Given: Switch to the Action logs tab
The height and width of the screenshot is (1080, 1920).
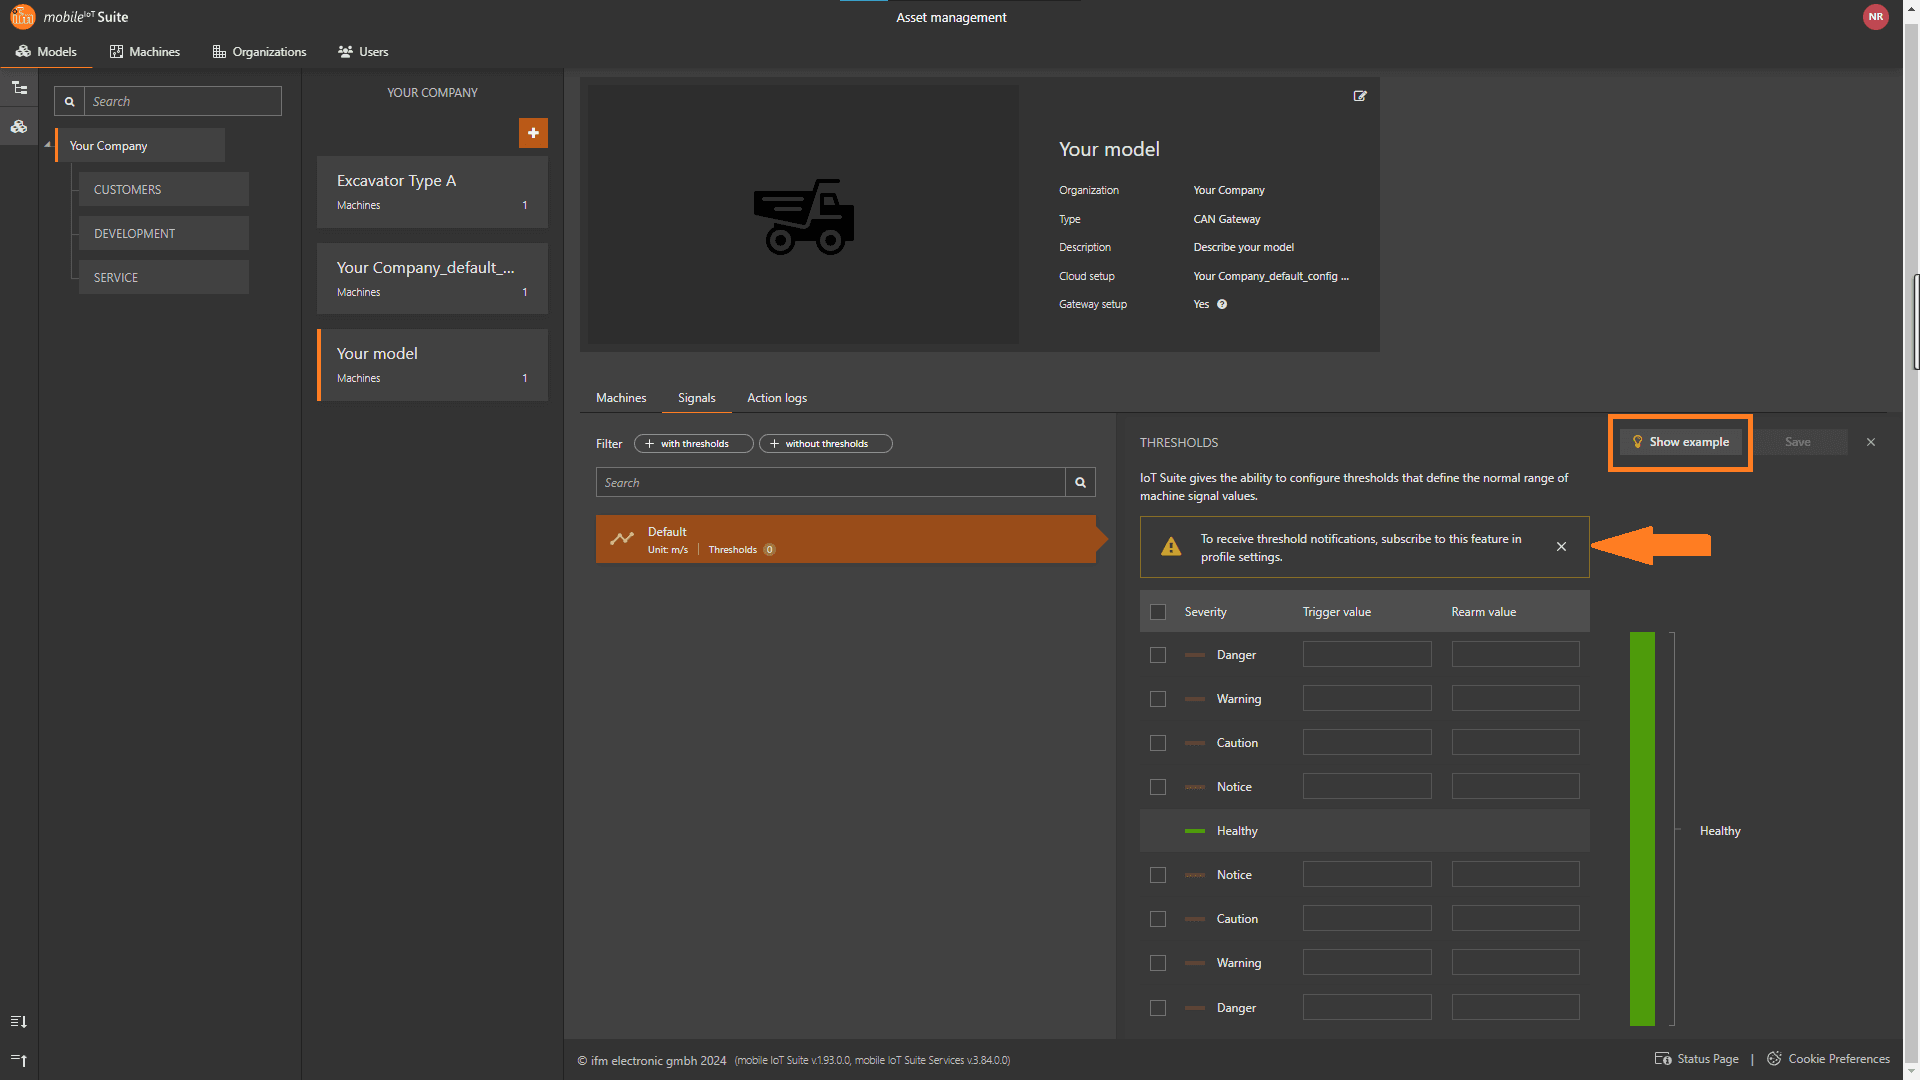Looking at the screenshot, I should [x=776, y=398].
